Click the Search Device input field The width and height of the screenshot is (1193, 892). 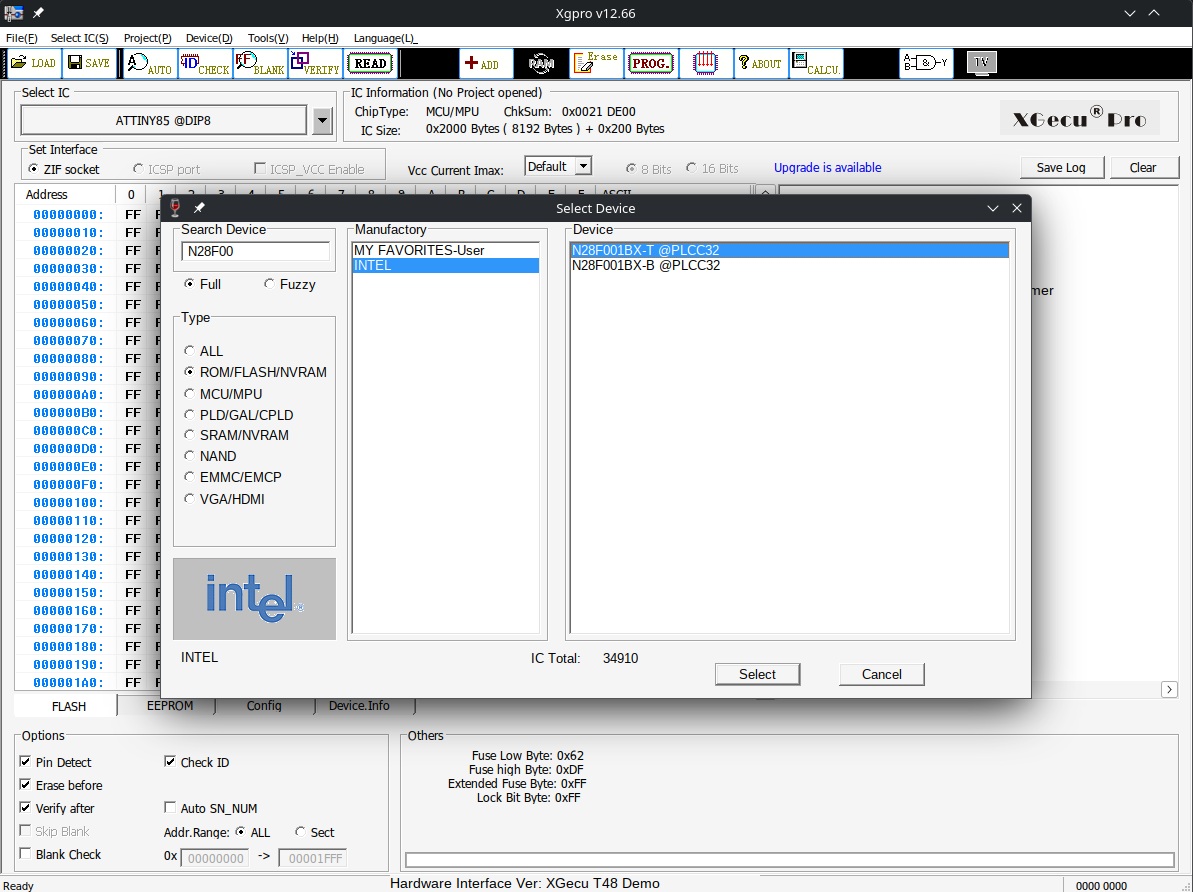coord(256,251)
